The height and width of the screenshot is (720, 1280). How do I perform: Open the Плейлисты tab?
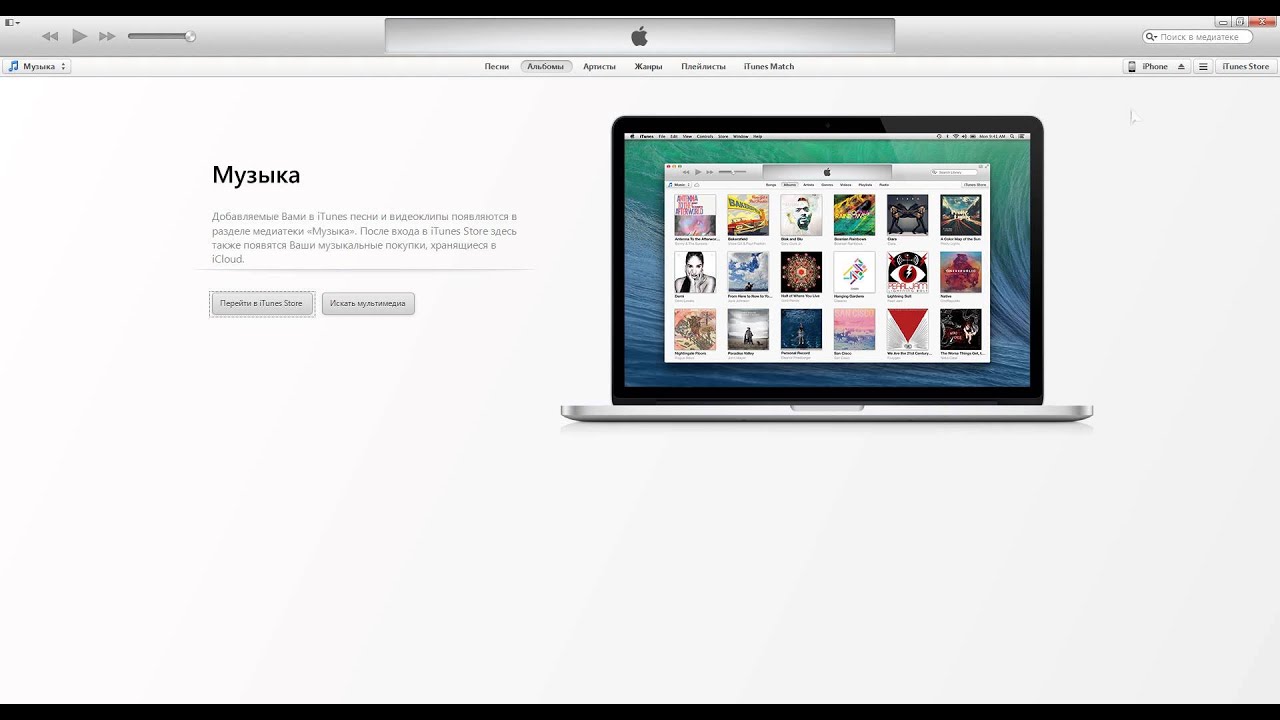[x=703, y=66]
